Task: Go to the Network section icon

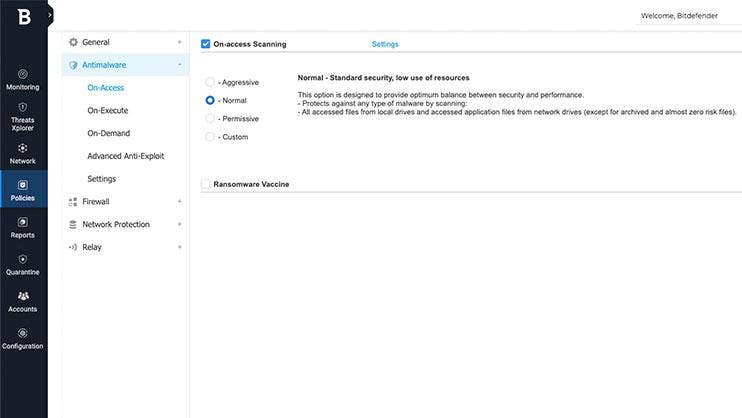Action: 23,148
